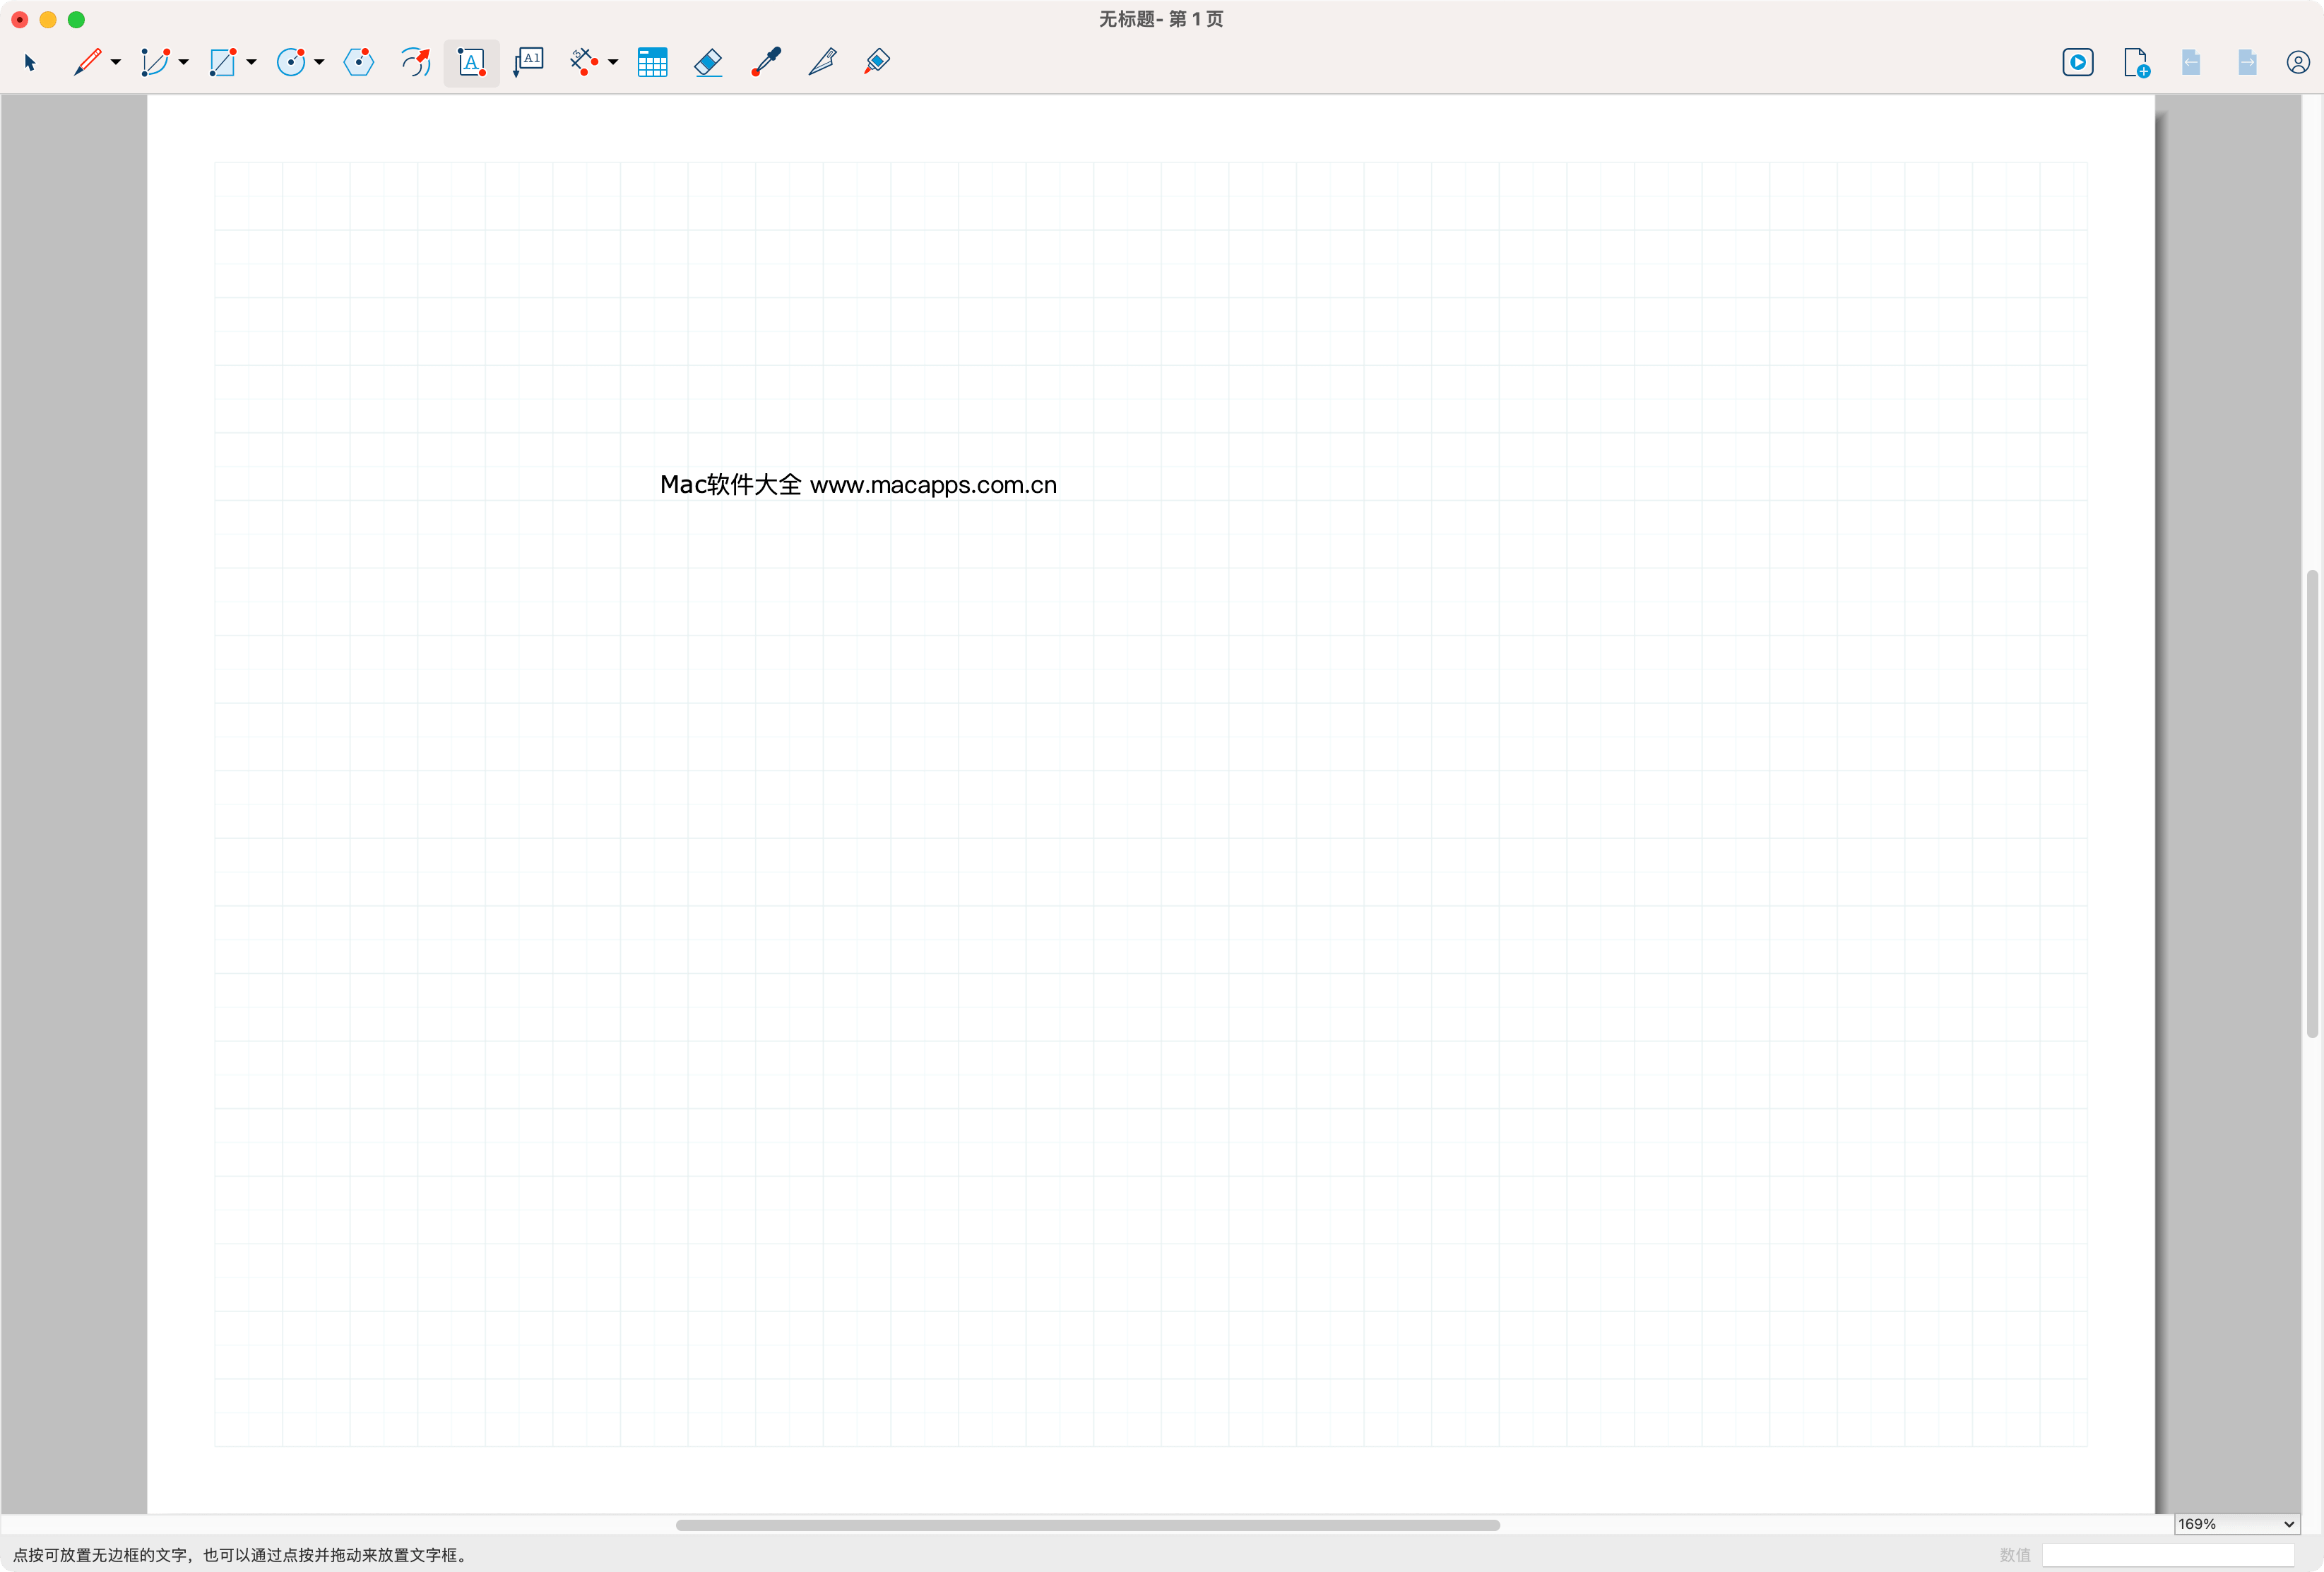Open the pen tool variants dropdown
The image size is (2324, 1572).
115,62
